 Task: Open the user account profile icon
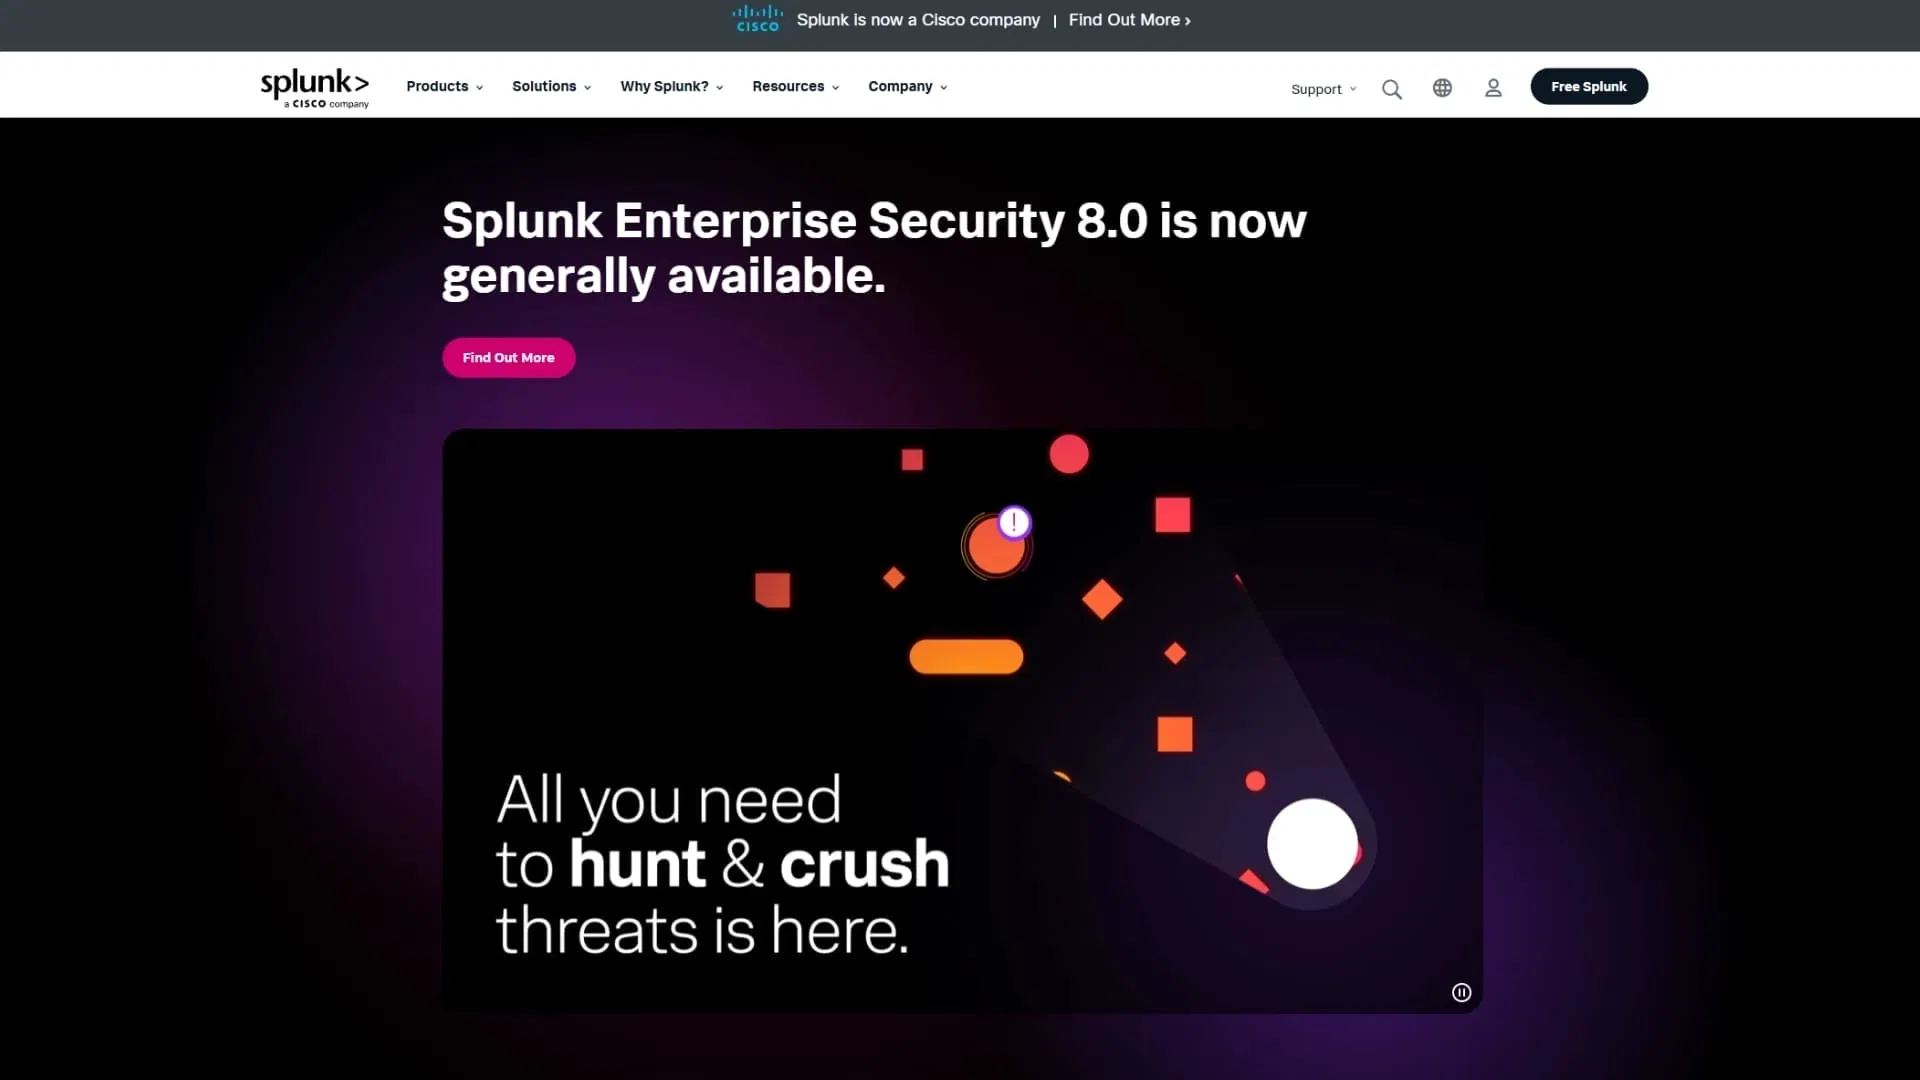[x=1493, y=88]
